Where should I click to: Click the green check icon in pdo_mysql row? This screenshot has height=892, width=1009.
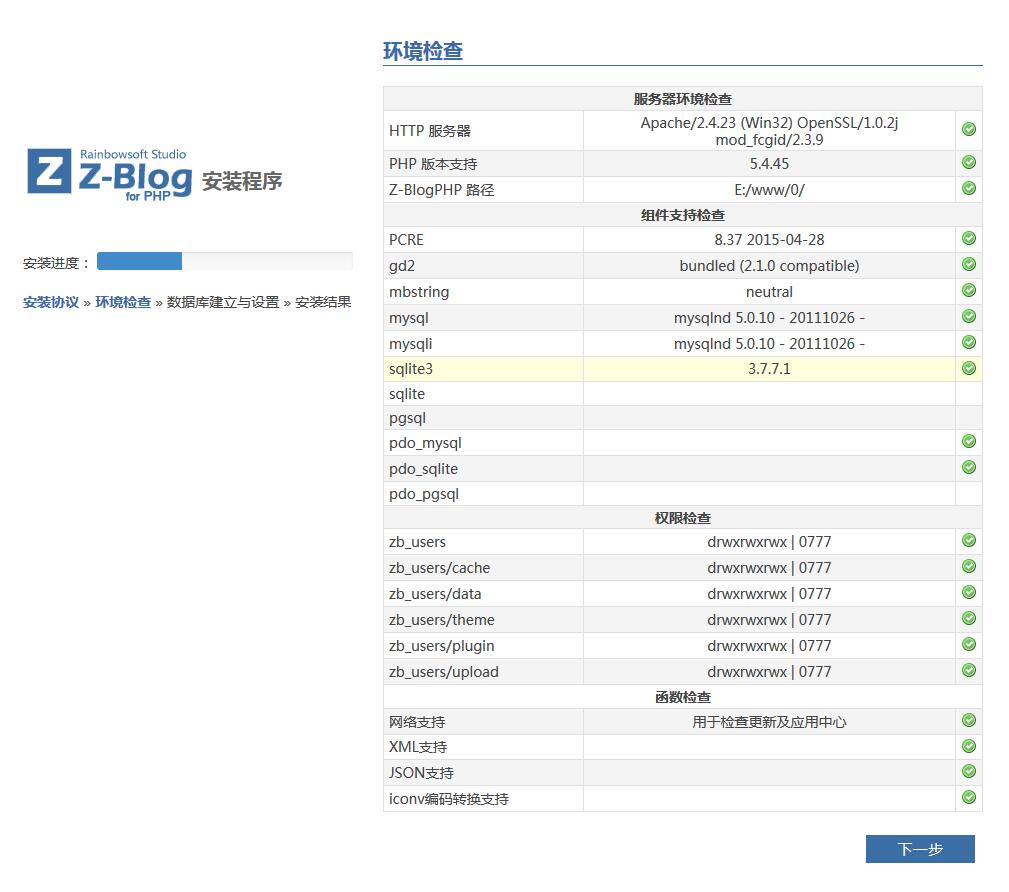pos(968,441)
